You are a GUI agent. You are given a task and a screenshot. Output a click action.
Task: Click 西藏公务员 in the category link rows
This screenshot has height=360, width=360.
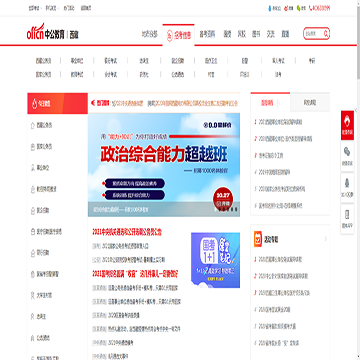44,61
